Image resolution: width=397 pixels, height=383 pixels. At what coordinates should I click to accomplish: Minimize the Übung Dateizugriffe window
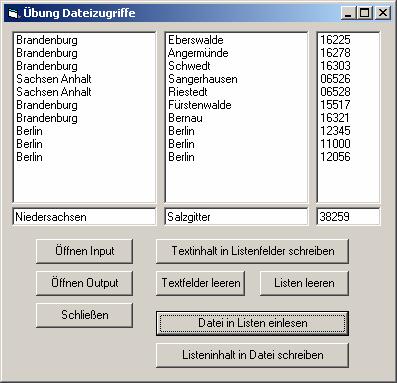(348, 13)
